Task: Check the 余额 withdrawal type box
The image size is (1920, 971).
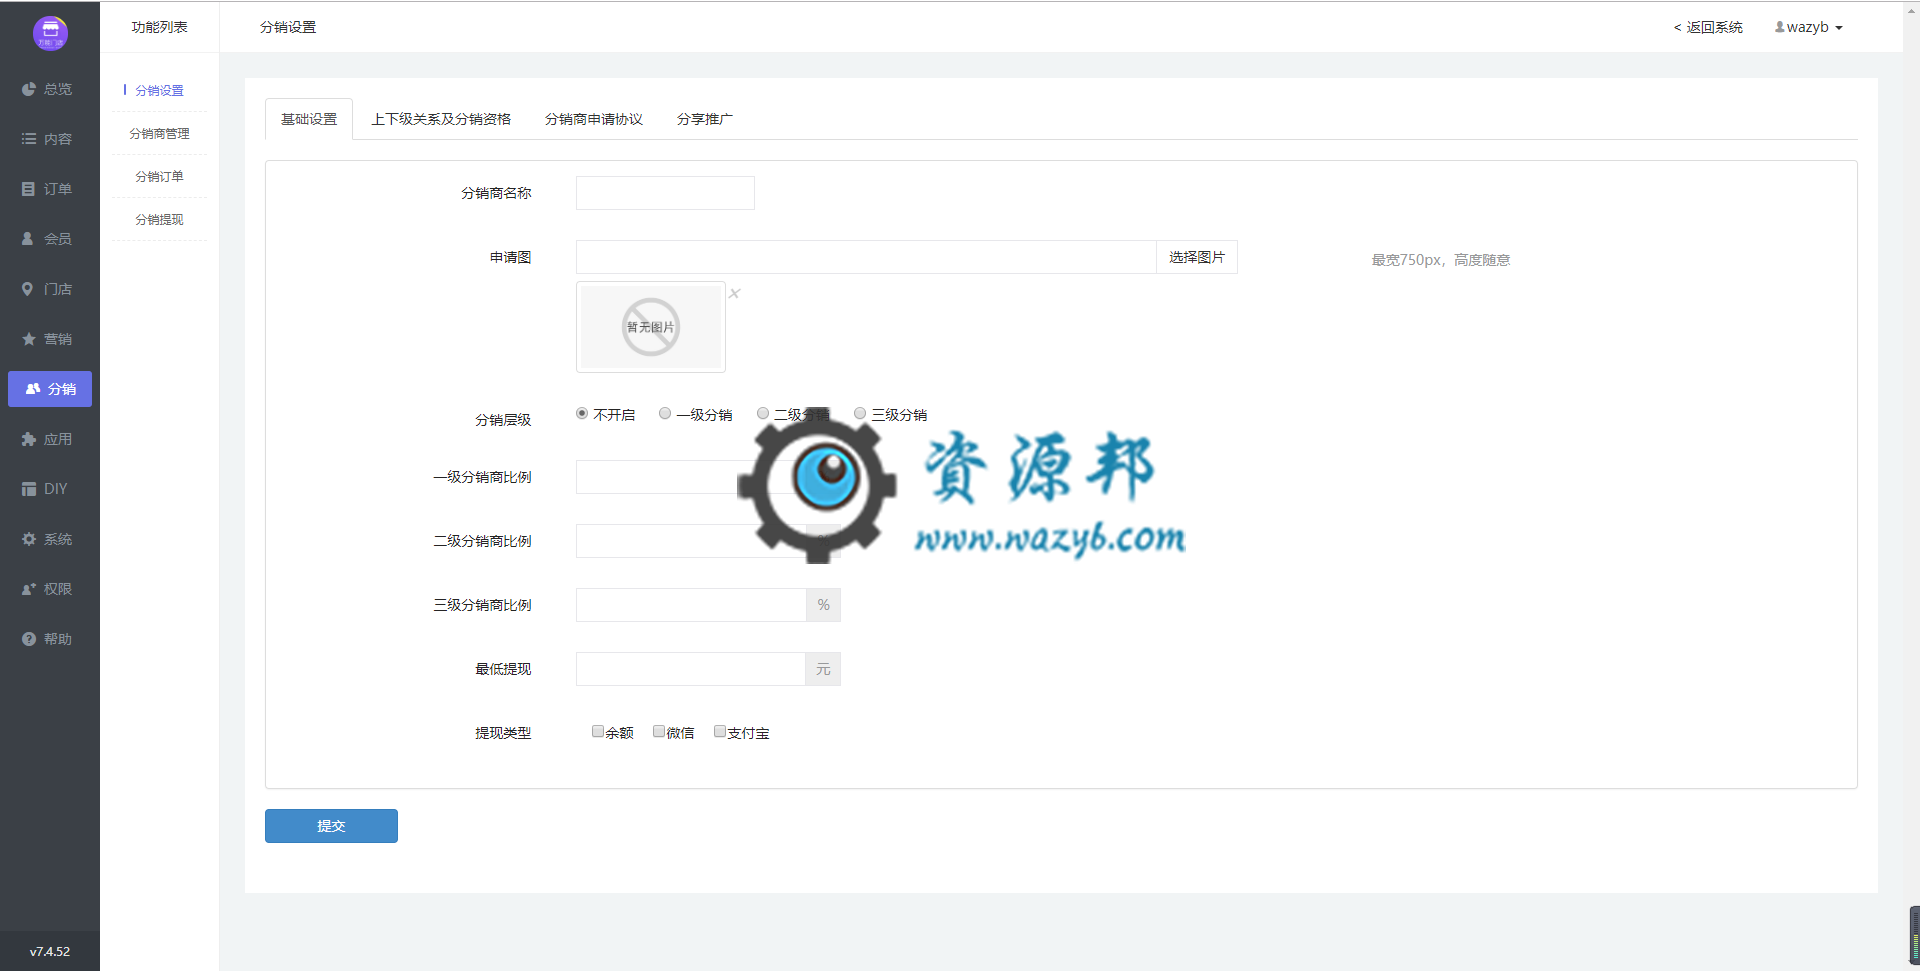Action: 598,731
